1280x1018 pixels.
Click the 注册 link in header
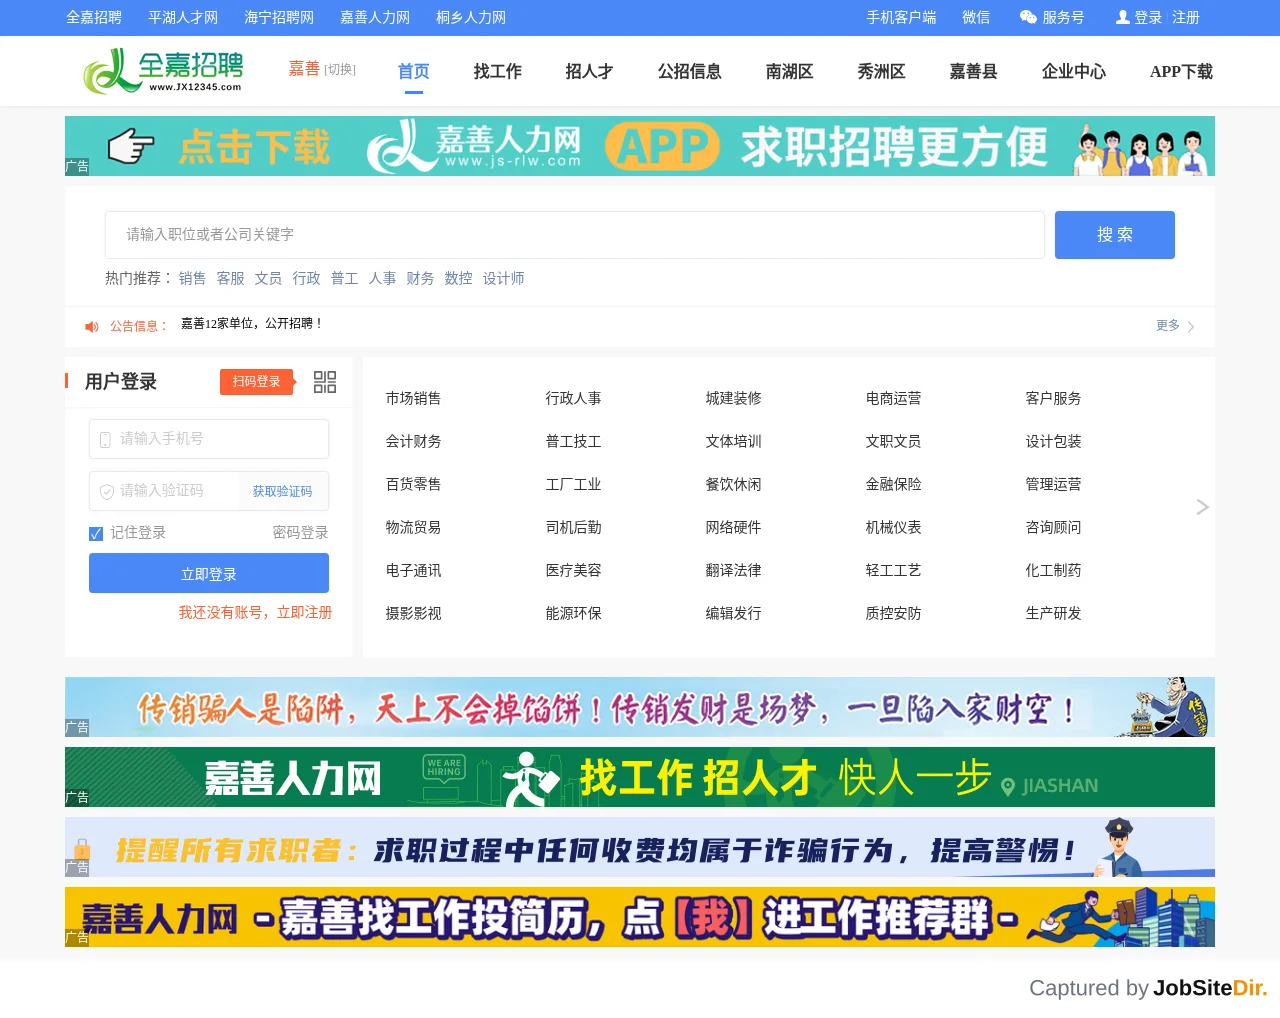1186,17
